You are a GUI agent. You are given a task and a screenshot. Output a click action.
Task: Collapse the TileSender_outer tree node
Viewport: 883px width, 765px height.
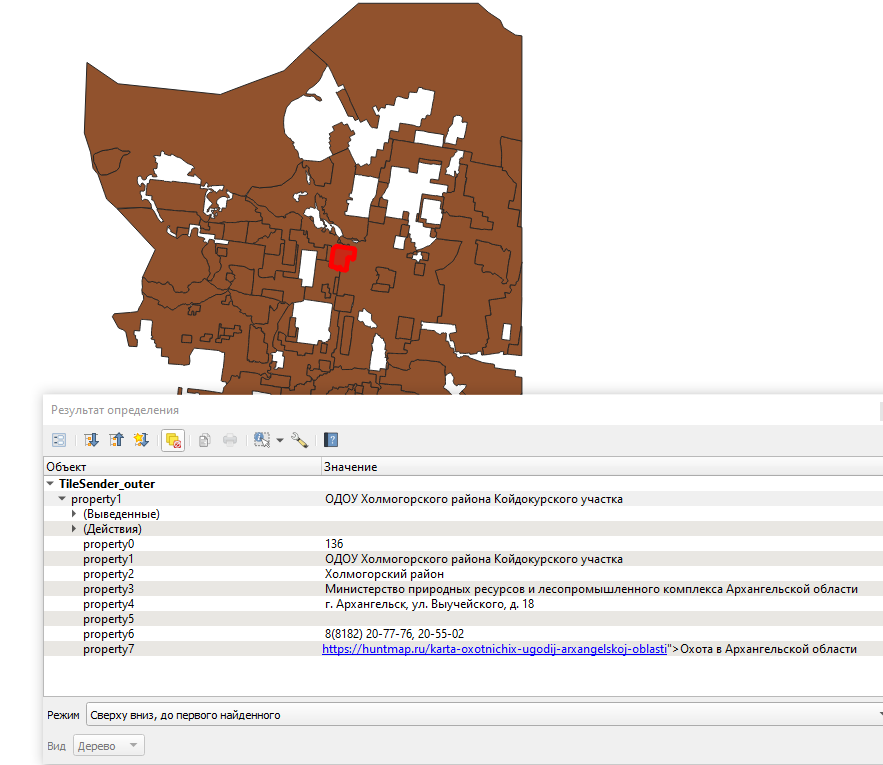pyautogui.click(x=50, y=483)
